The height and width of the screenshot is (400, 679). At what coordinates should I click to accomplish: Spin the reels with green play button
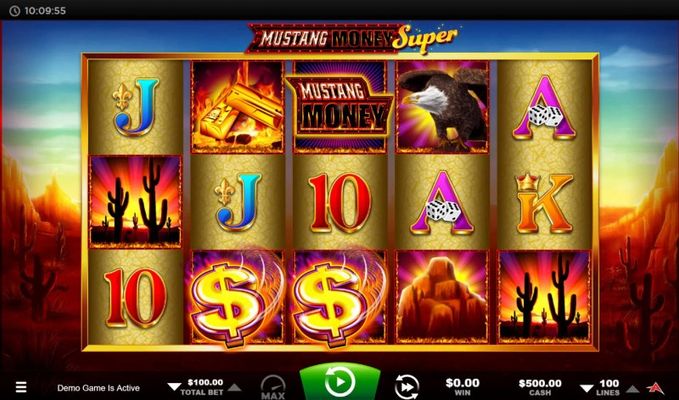340,382
